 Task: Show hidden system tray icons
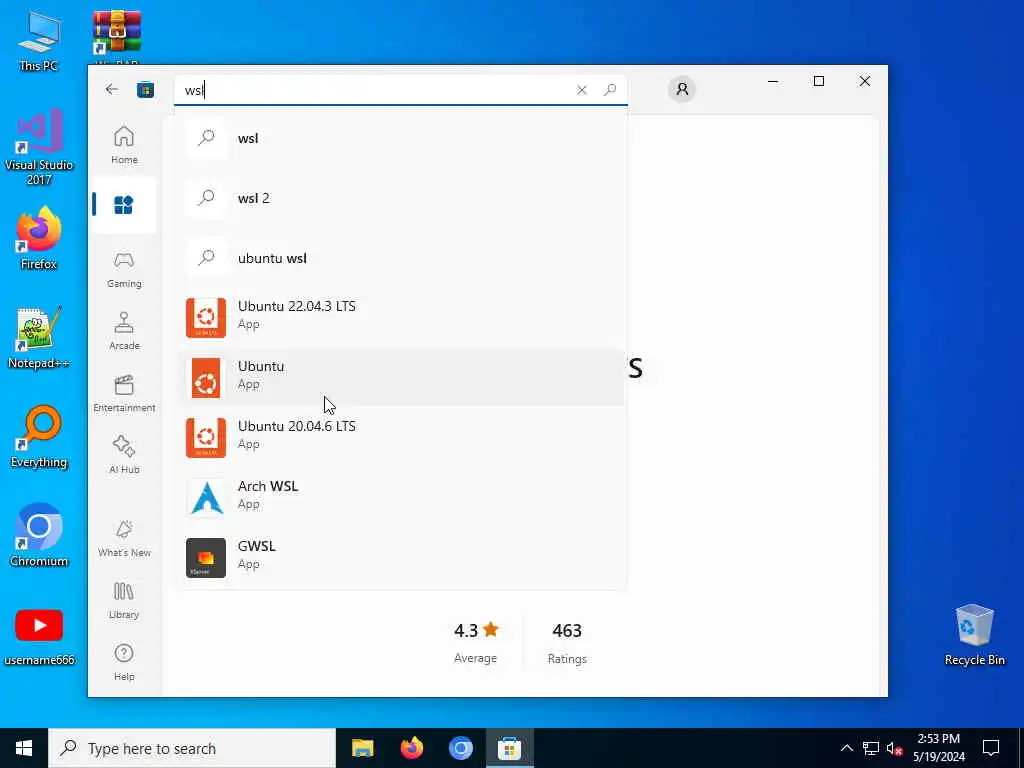pos(846,748)
